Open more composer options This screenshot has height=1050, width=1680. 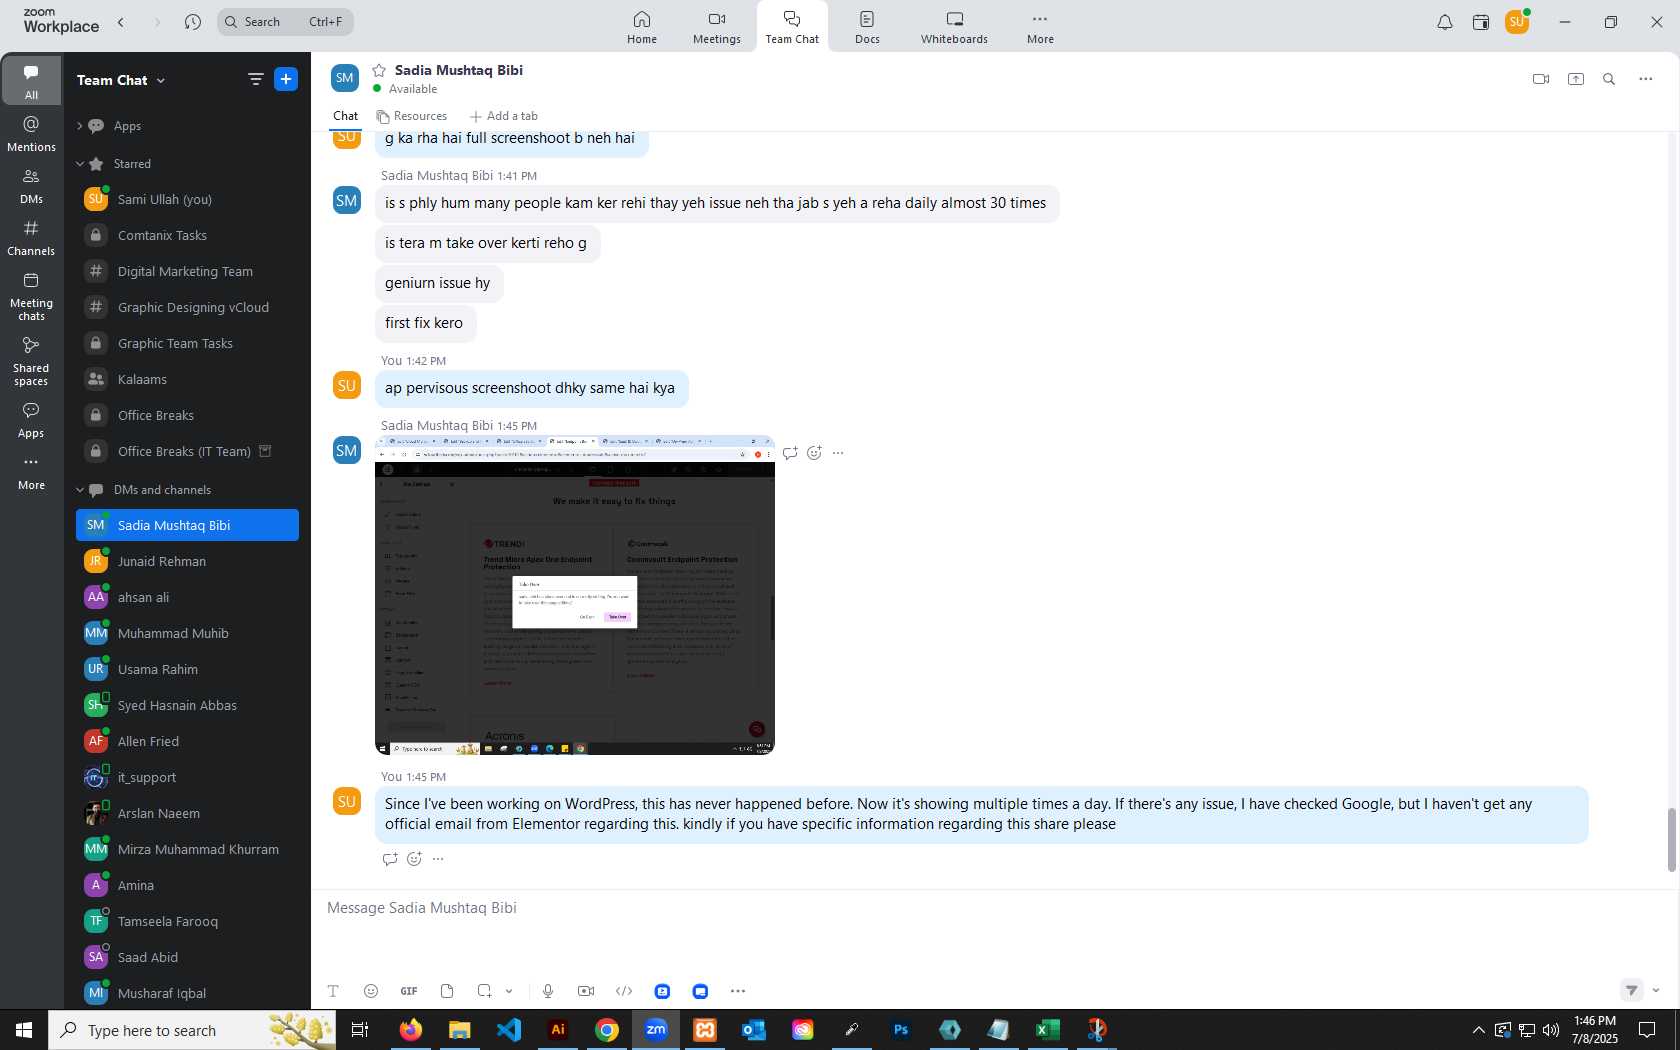point(738,991)
